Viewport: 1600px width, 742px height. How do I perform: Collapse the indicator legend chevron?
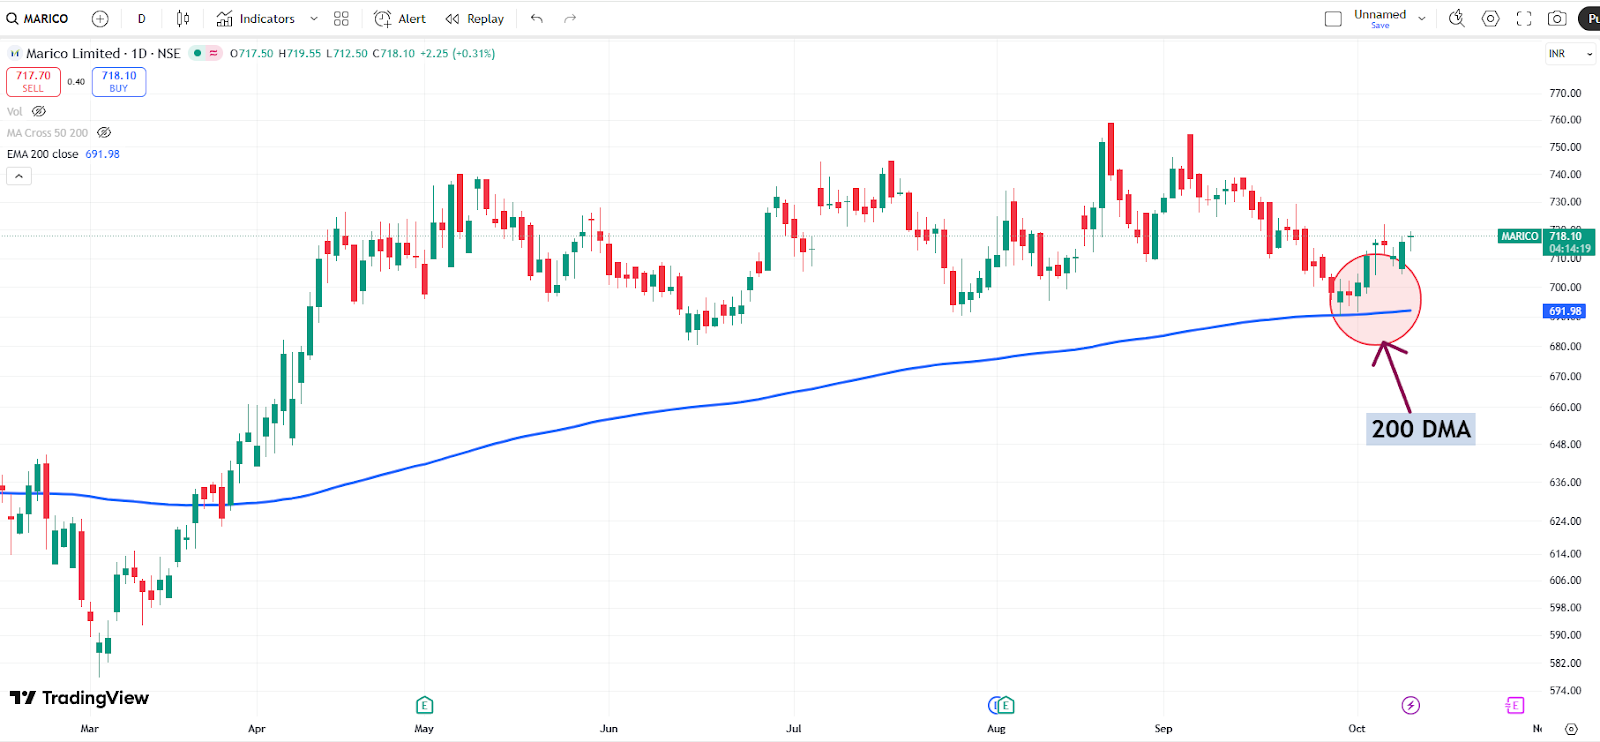[x=19, y=176]
